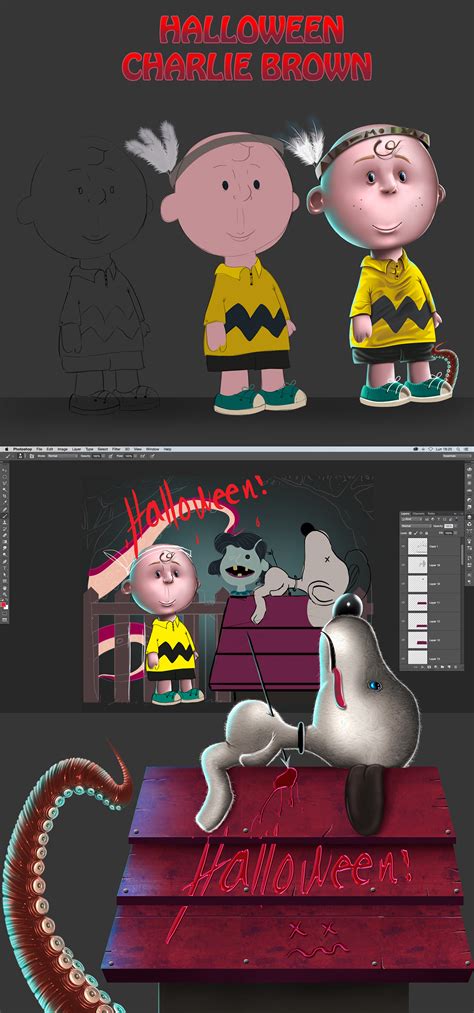Select the Eyedropper tool

click(5, 503)
